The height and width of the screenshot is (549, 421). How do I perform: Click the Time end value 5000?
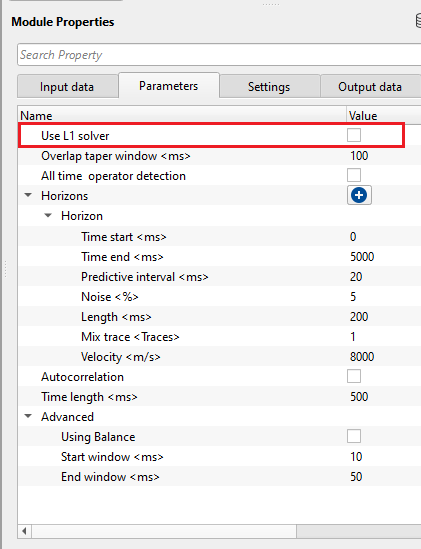coord(362,257)
